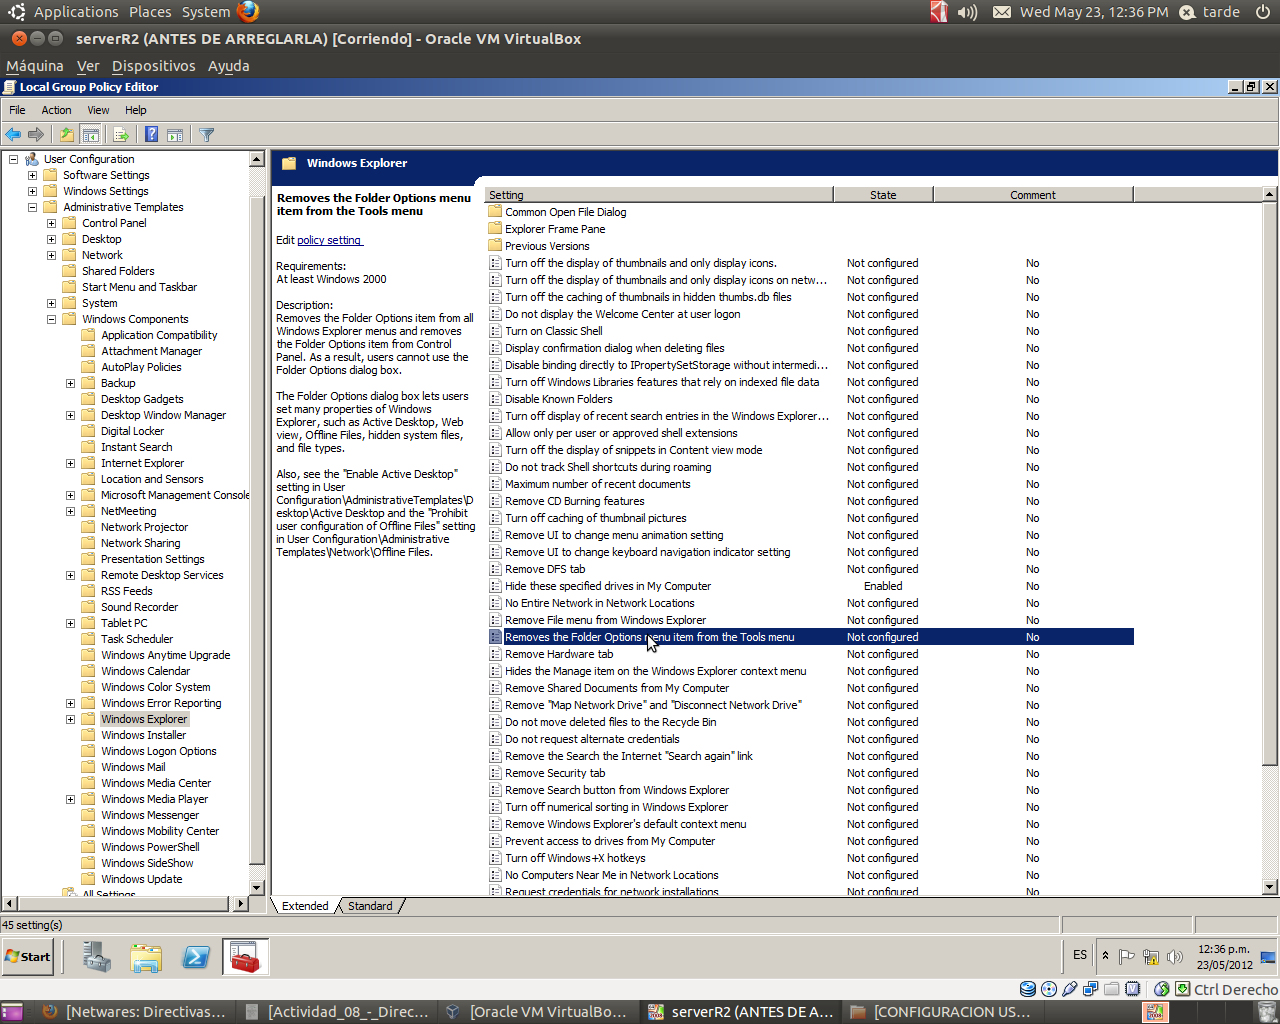Image resolution: width=1280 pixels, height=1024 pixels.
Task: Click VirtualBox network status icon
Action: click(x=1090, y=989)
